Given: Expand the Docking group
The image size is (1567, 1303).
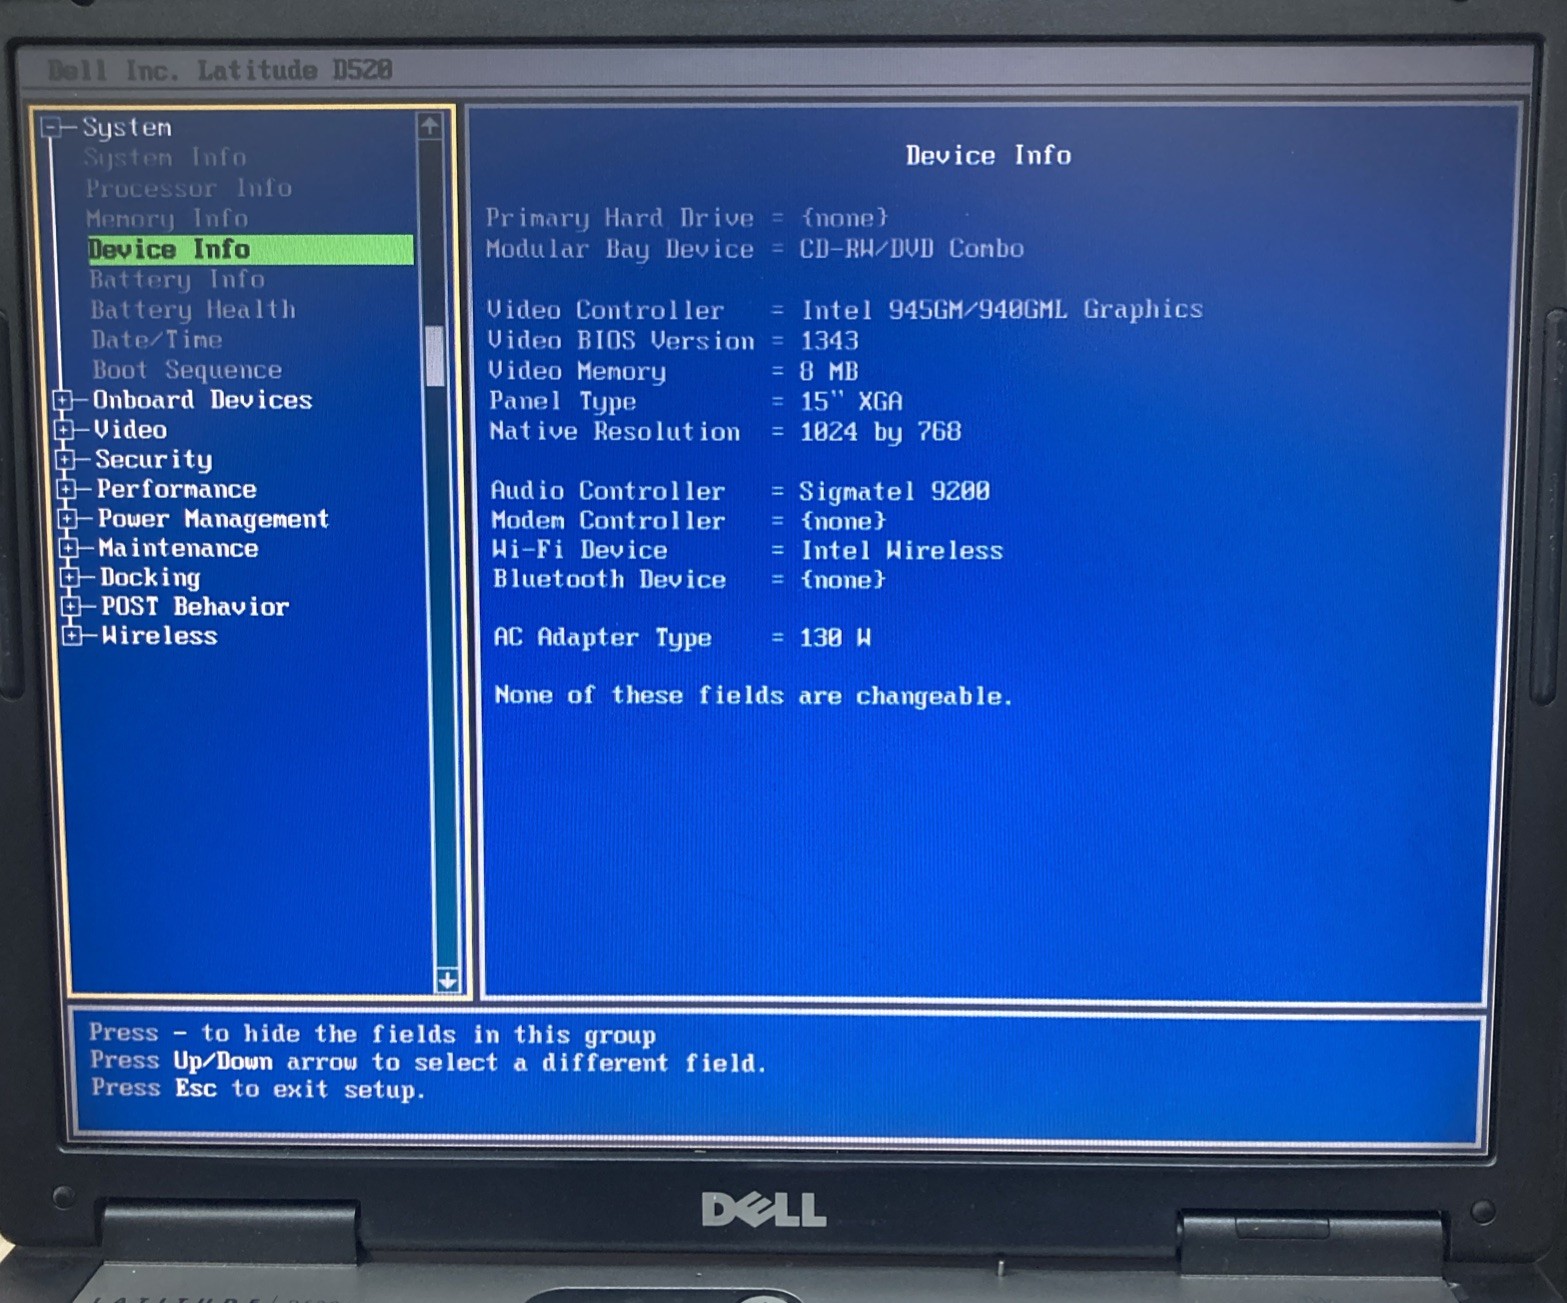Looking at the screenshot, I should tap(71, 577).
